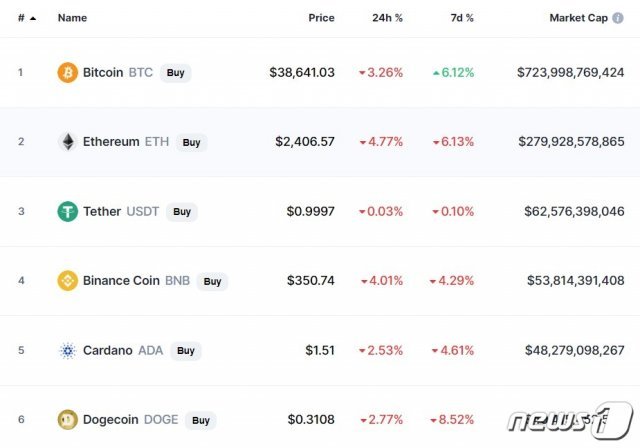
Task: Buy Binance Coin using its Buy button
Action: tap(212, 282)
